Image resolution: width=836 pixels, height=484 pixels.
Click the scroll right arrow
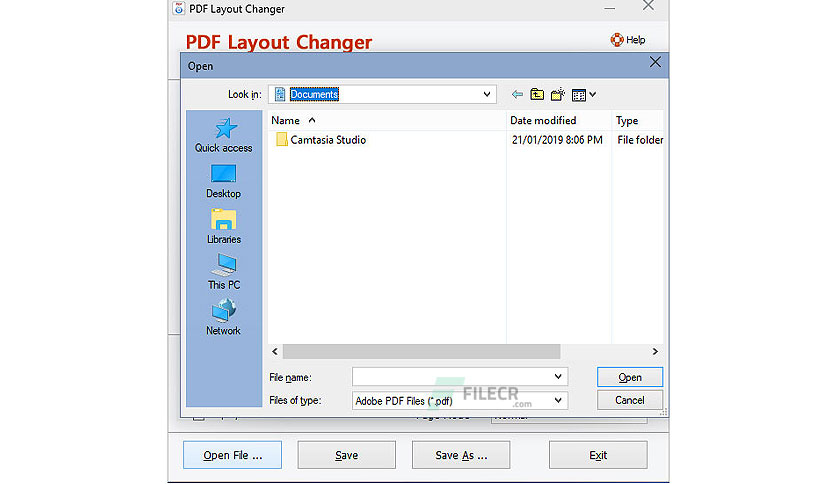[655, 352]
